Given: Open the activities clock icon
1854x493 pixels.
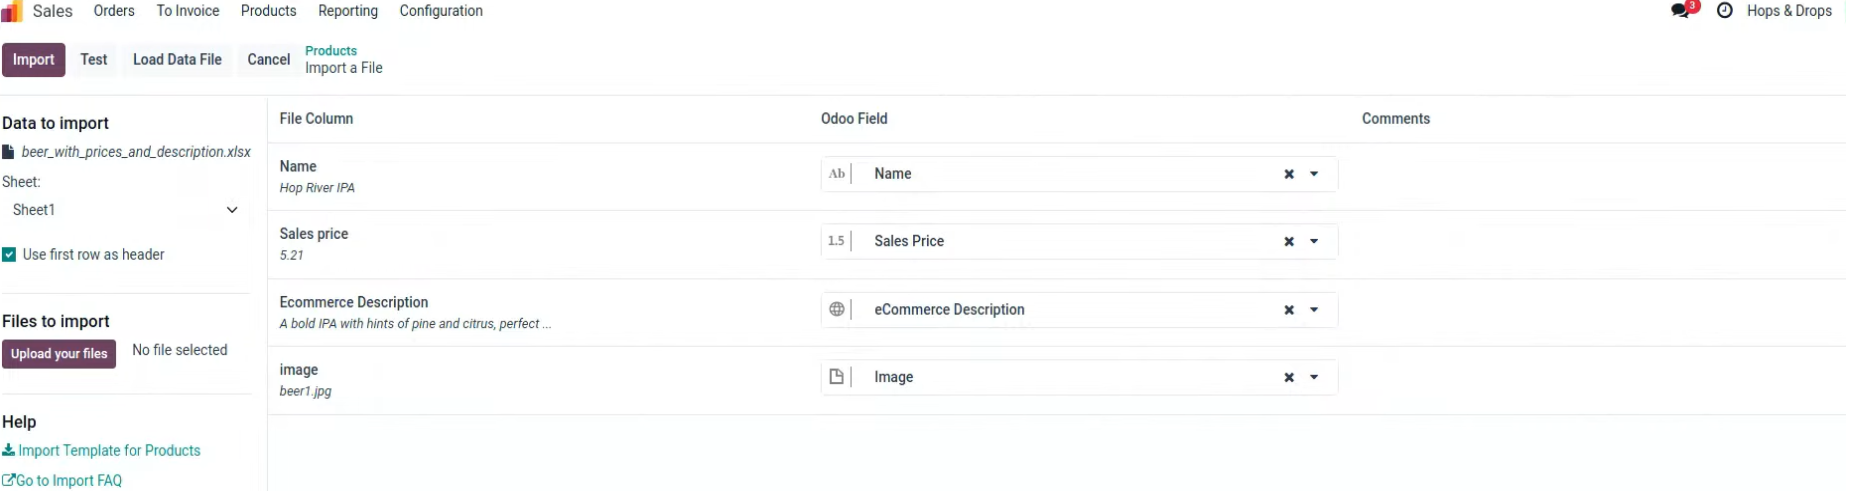Looking at the screenshot, I should point(1725,11).
